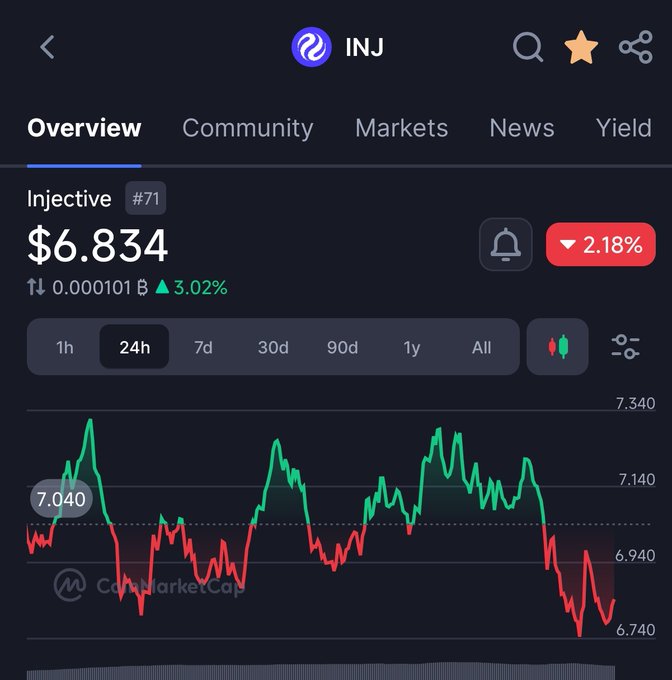The height and width of the screenshot is (680, 672).
Task: Select the 1h chart range
Action: pos(65,347)
